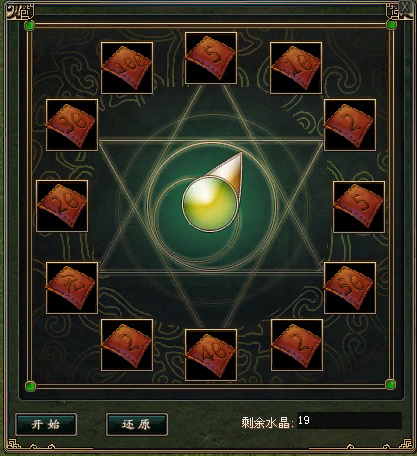Click the remaining crystals field showing 19
Viewport: 417px width, 456px height.
pyautogui.click(x=349, y=421)
